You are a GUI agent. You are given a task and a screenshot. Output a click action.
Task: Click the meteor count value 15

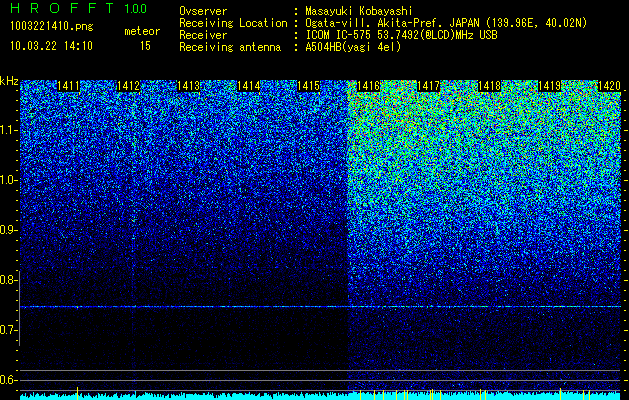(145, 46)
